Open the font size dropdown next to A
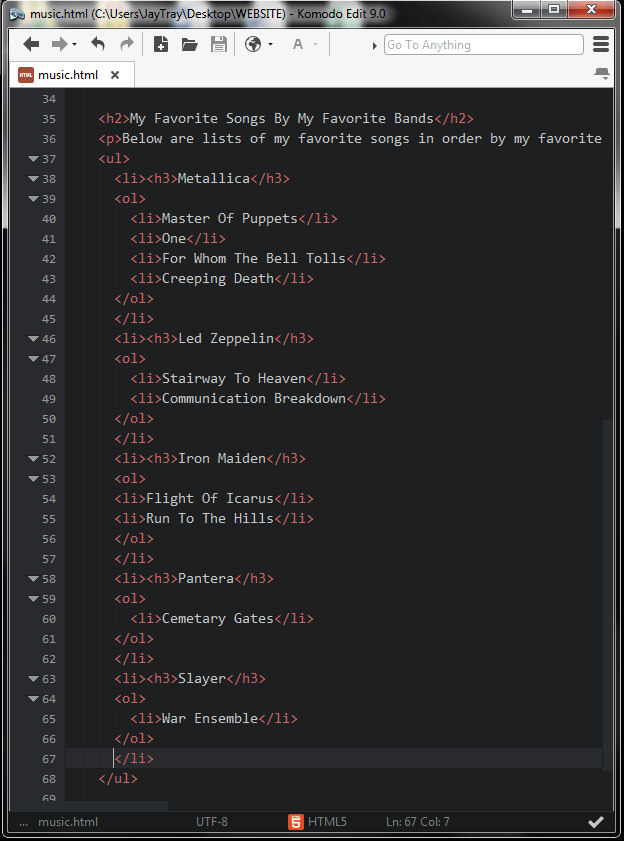This screenshot has width=624, height=841. (315, 44)
